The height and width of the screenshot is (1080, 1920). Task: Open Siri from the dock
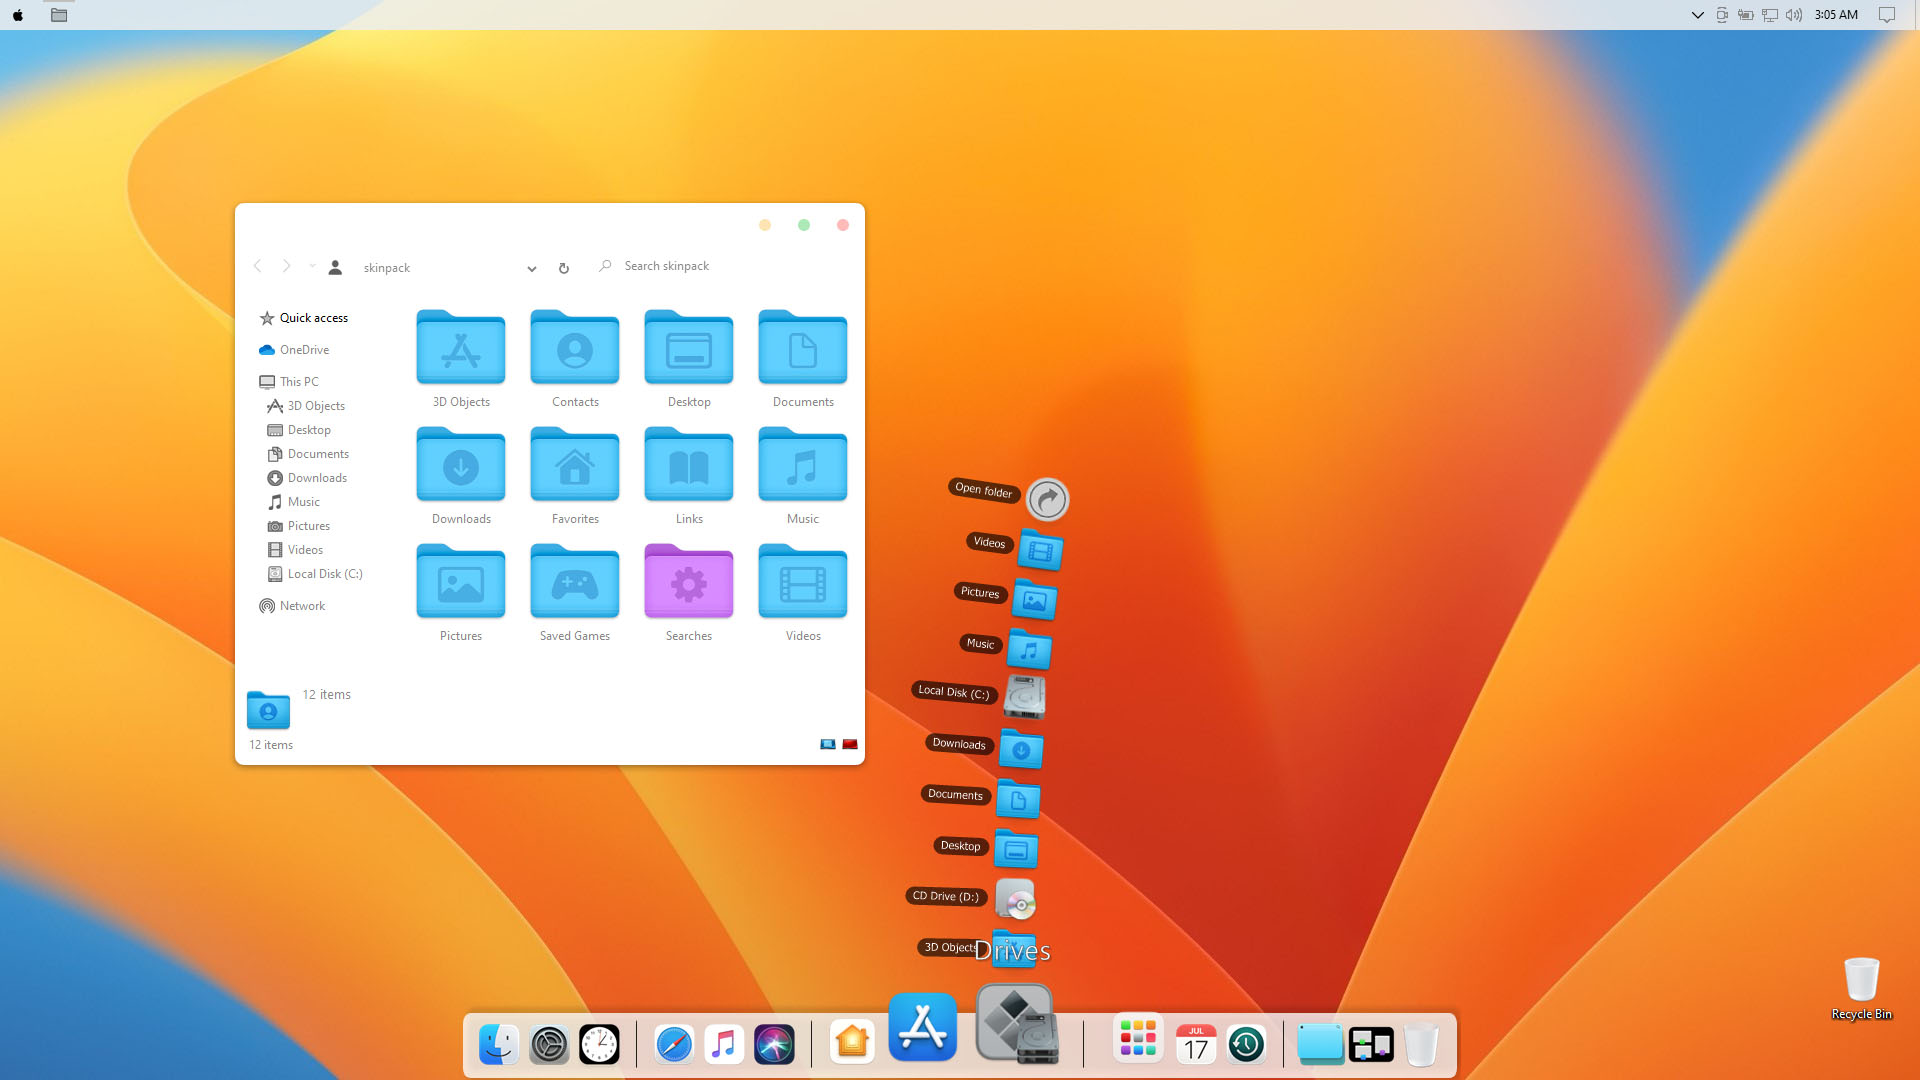point(774,1045)
